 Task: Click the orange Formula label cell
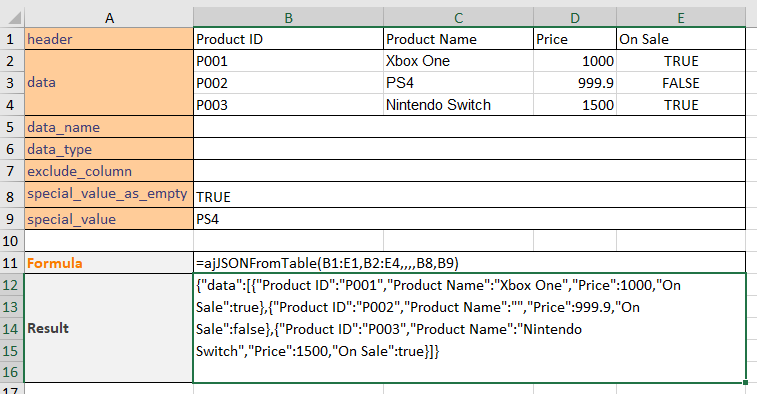tap(109, 263)
